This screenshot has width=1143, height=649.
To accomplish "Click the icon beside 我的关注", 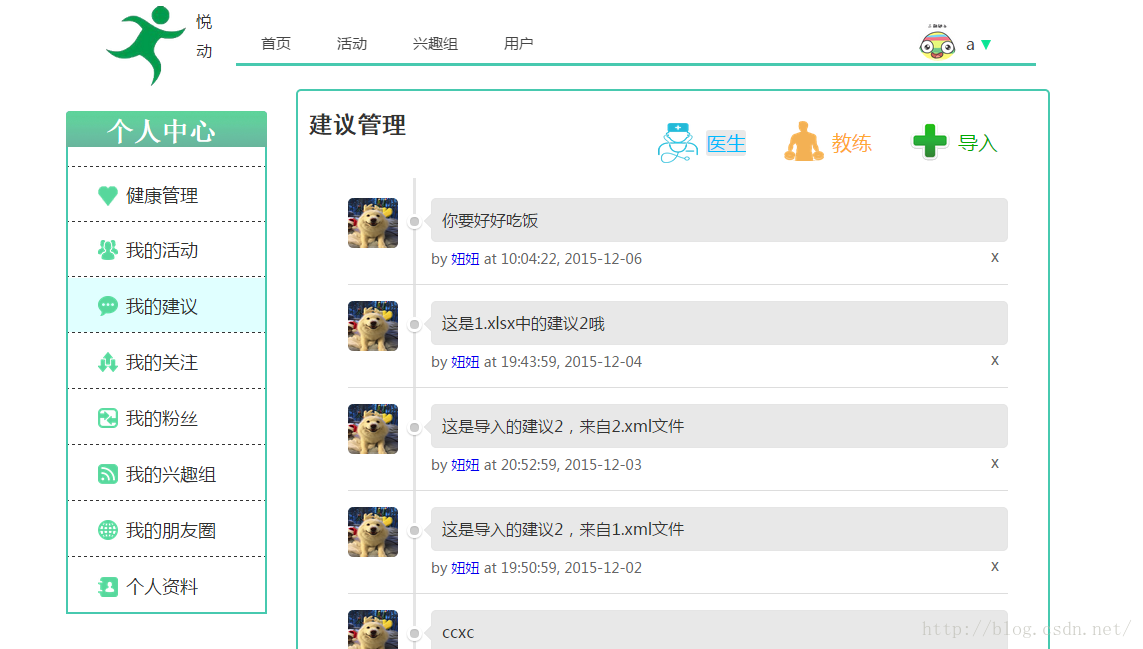I will 108,362.
